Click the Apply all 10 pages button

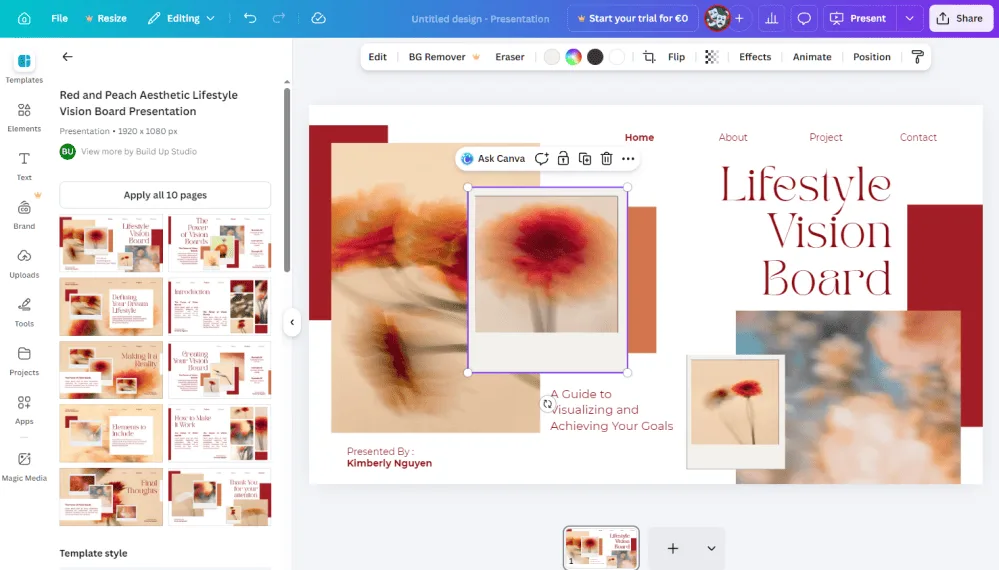(x=165, y=195)
